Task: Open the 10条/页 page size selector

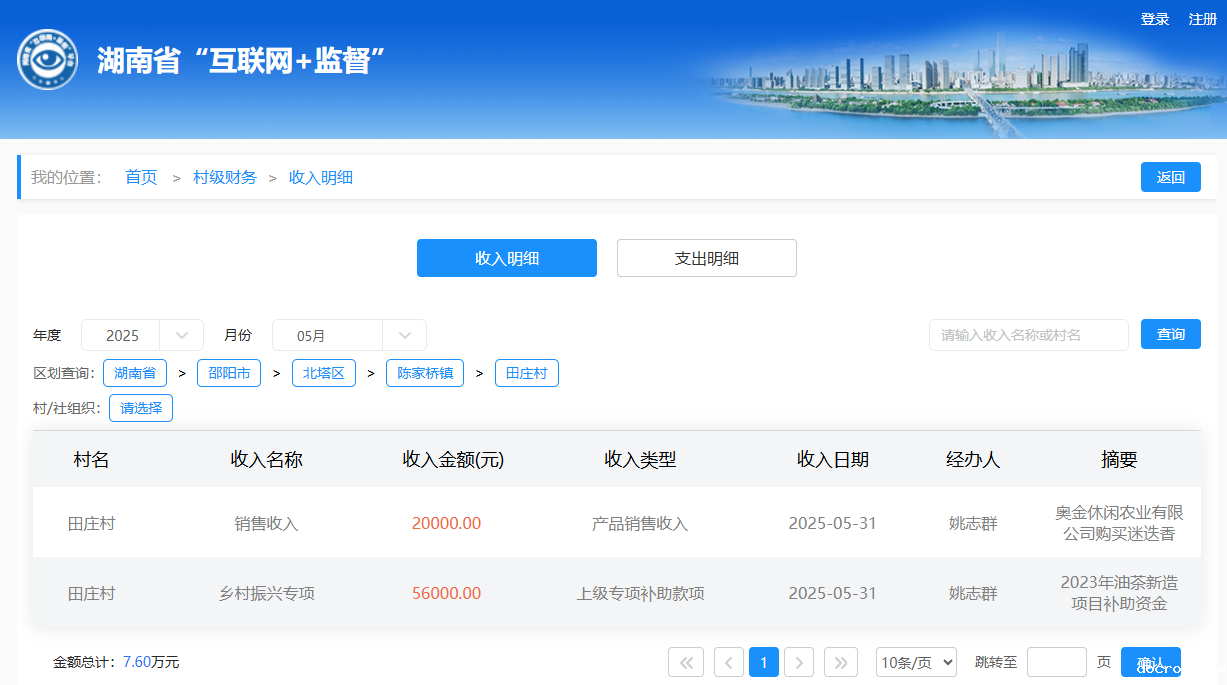Action: (916, 662)
